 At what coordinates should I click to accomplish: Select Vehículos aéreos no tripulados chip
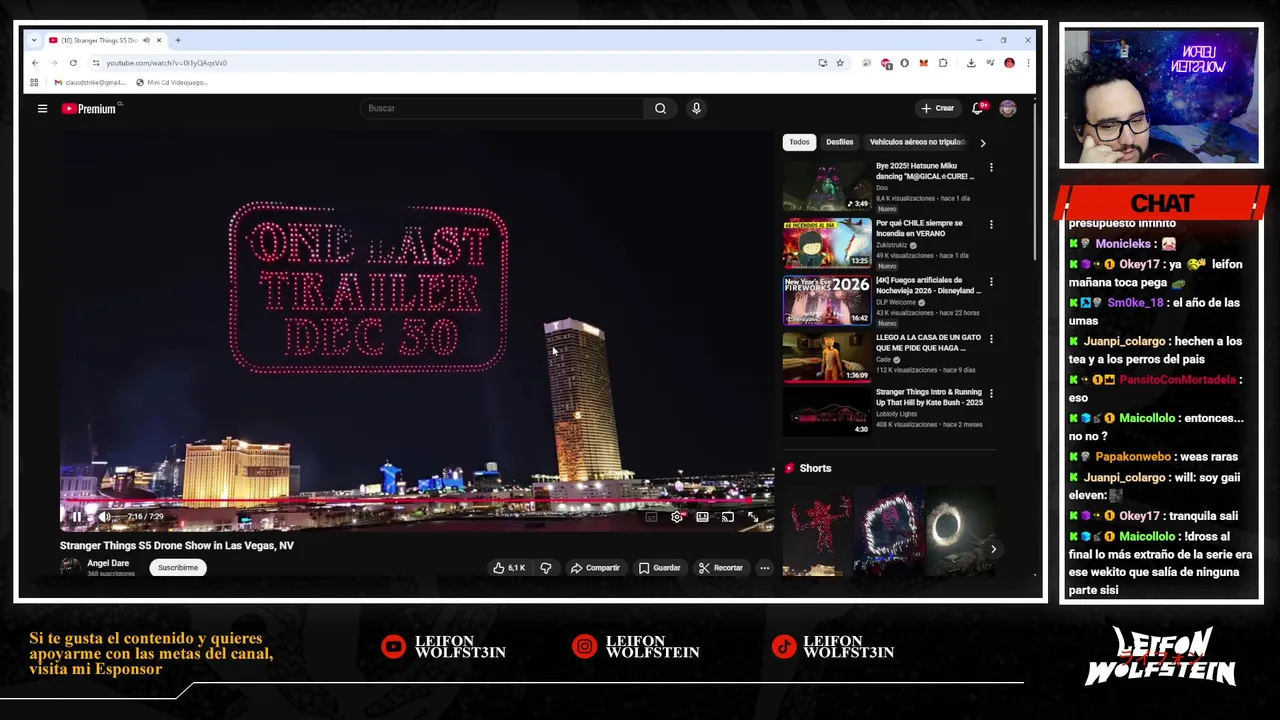click(917, 142)
